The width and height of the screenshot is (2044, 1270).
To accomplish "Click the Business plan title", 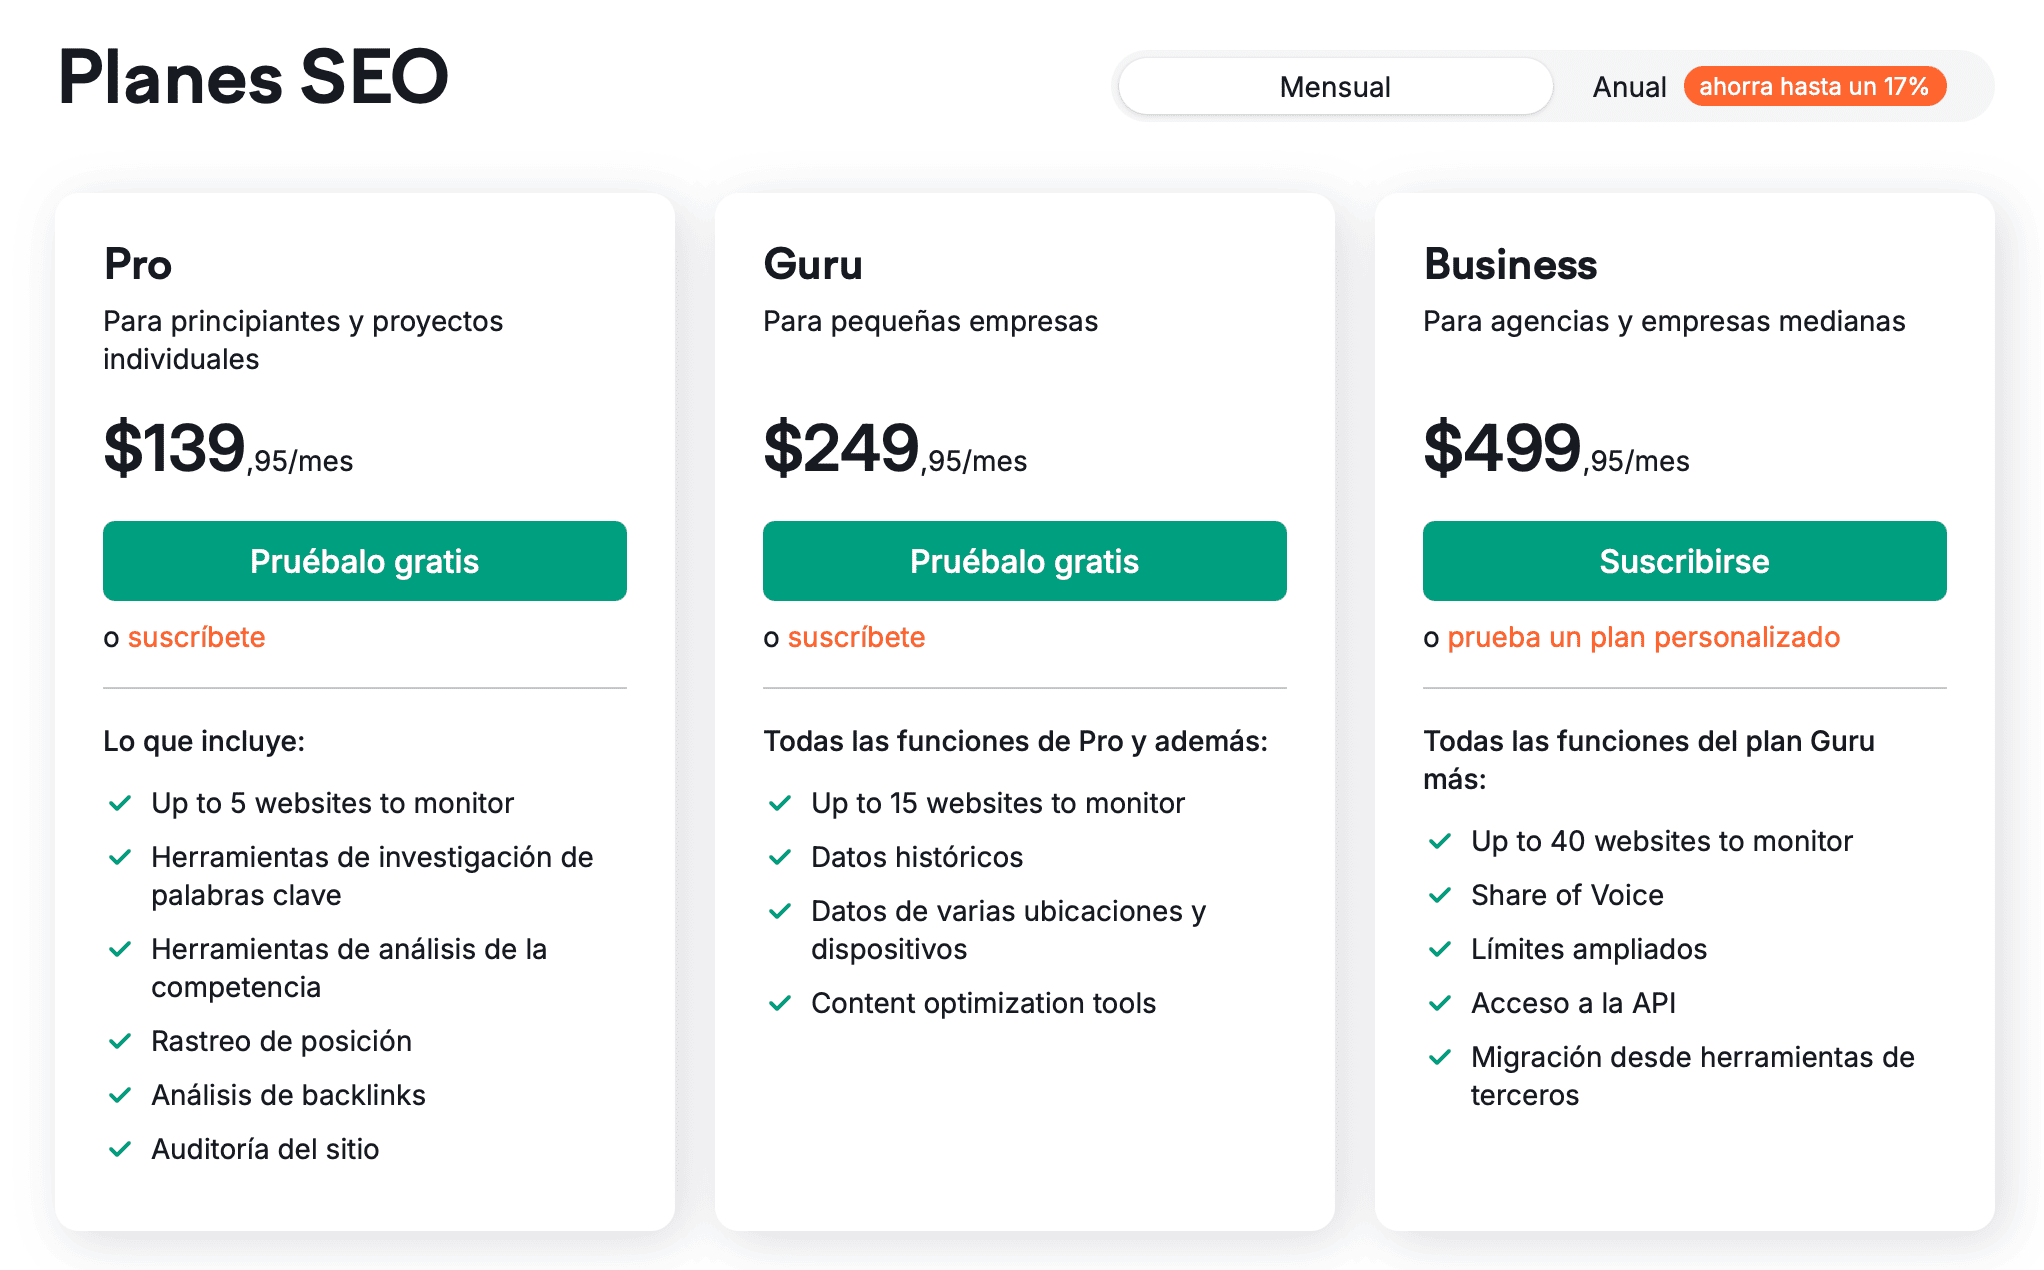I will (1510, 265).
